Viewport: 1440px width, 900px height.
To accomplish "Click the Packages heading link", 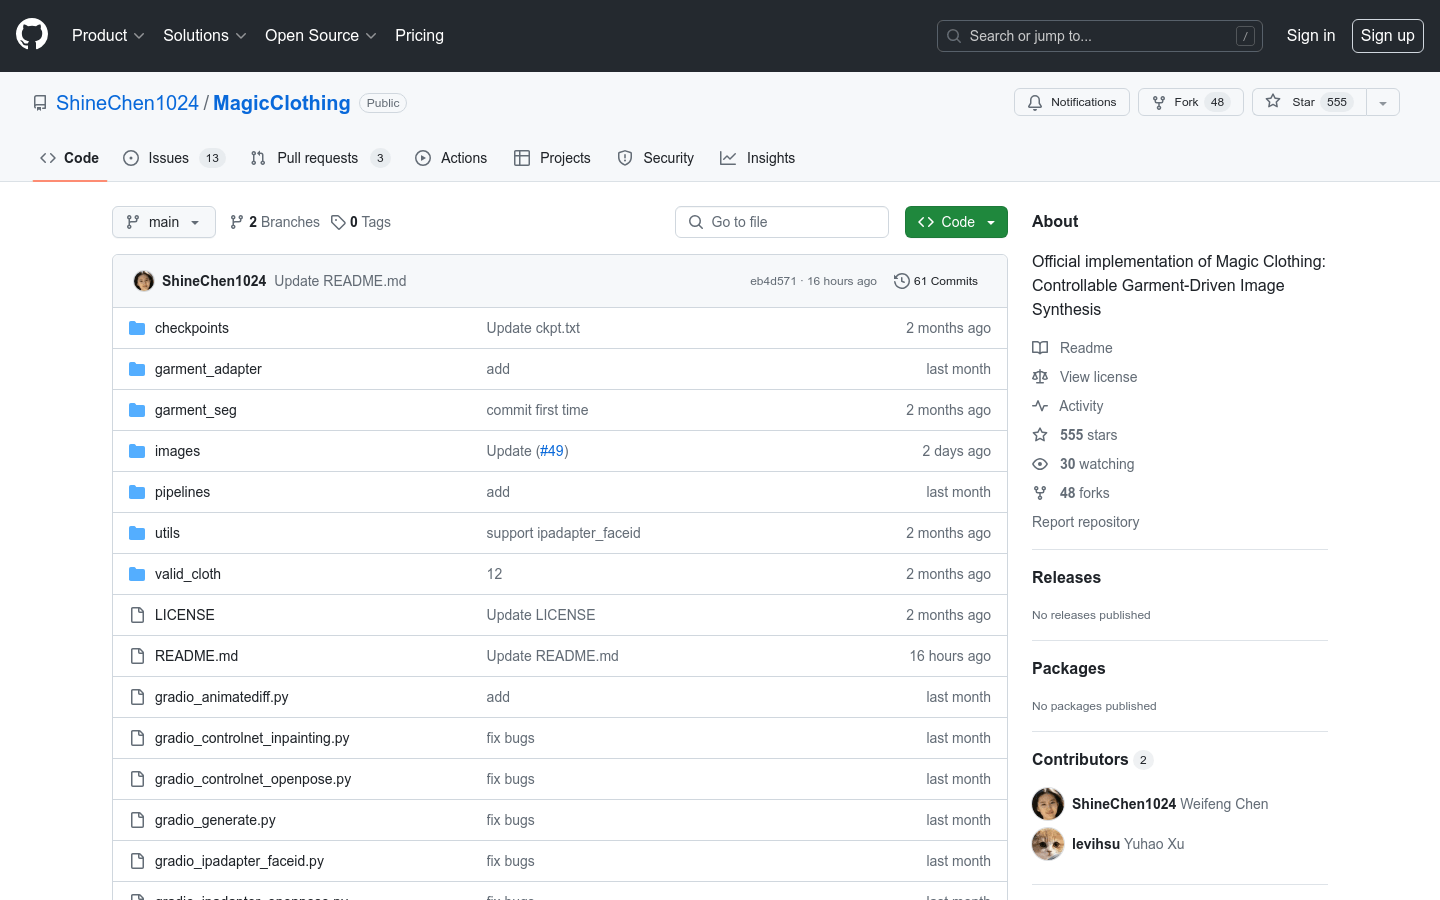I will (x=1069, y=668).
